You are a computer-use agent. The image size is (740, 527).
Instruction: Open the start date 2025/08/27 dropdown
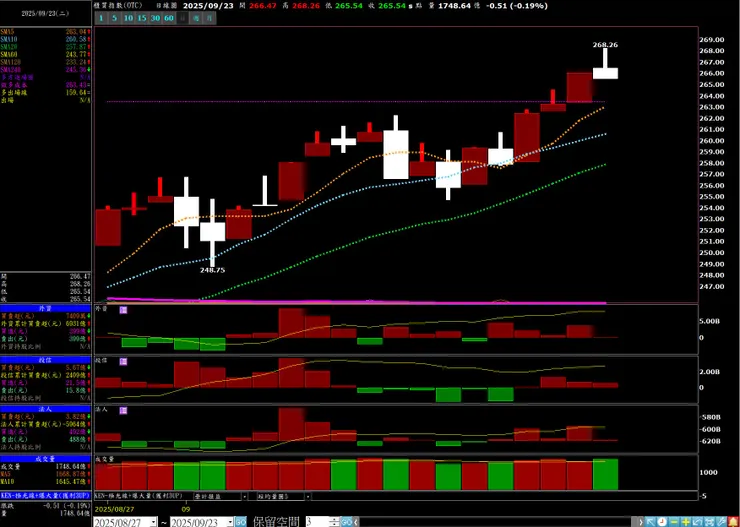[x=153, y=522]
